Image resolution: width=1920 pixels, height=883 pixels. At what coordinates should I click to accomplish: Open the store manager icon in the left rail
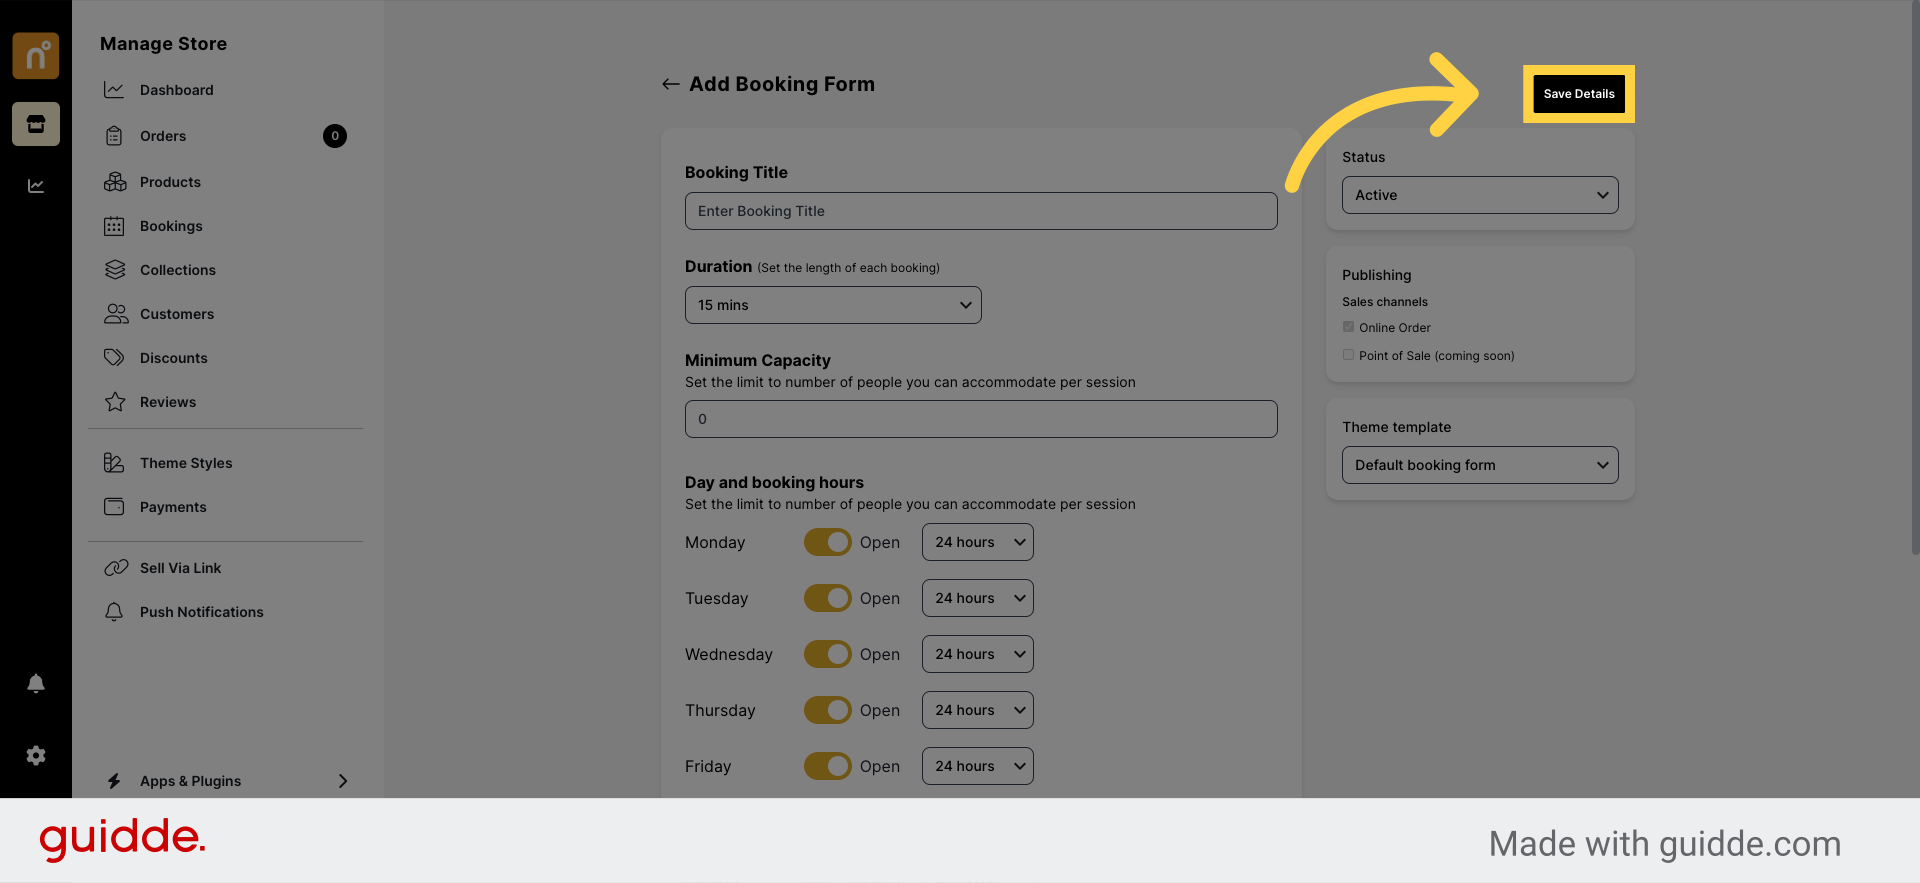tap(36, 124)
